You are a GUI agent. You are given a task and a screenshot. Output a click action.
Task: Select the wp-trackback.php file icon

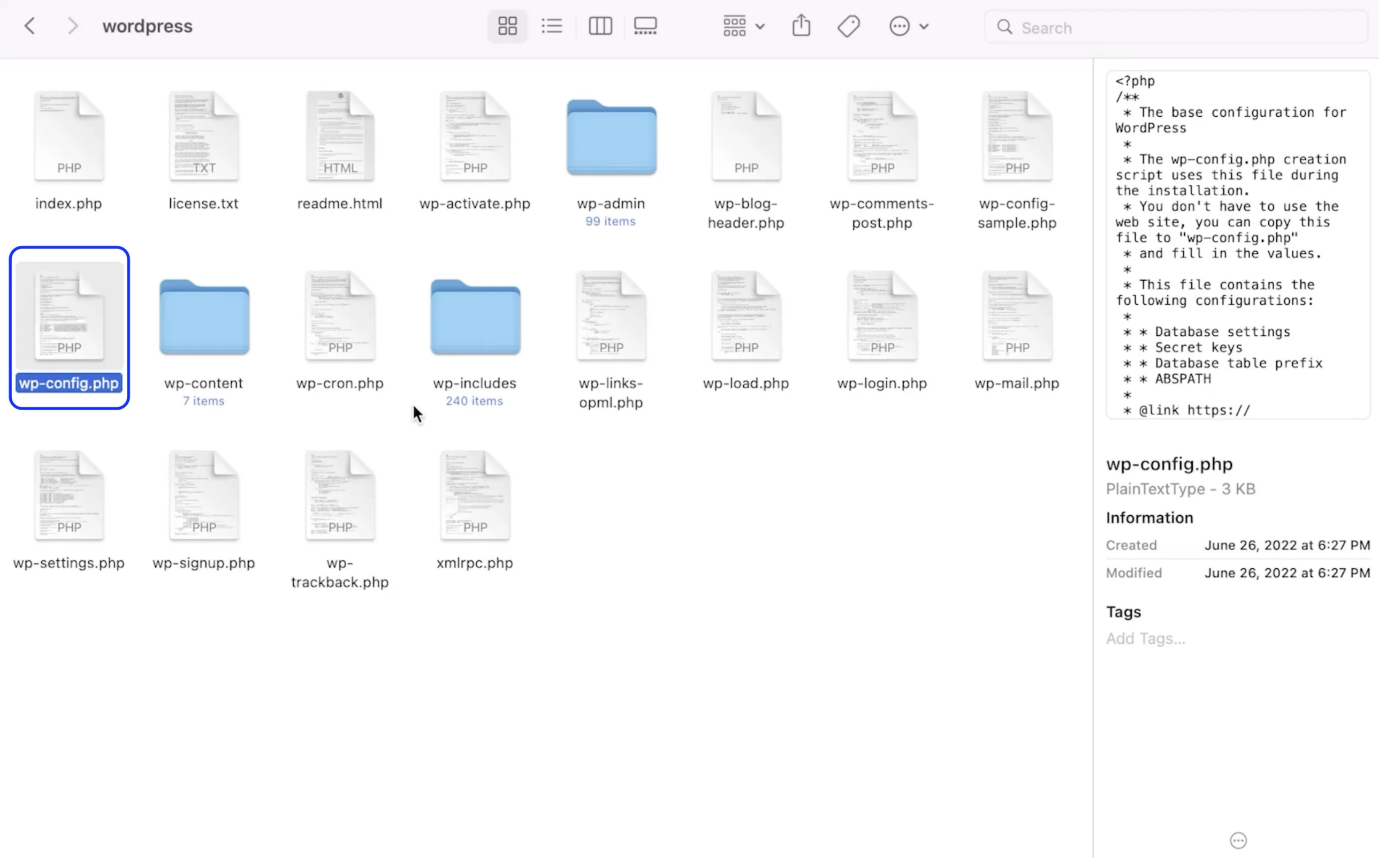(340, 496)
